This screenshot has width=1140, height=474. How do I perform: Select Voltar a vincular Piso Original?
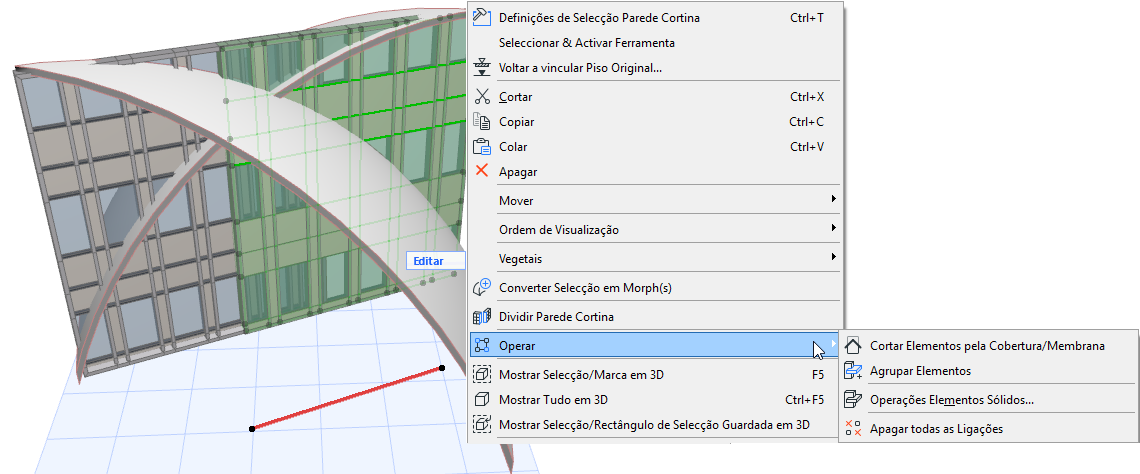pos(655,68)
